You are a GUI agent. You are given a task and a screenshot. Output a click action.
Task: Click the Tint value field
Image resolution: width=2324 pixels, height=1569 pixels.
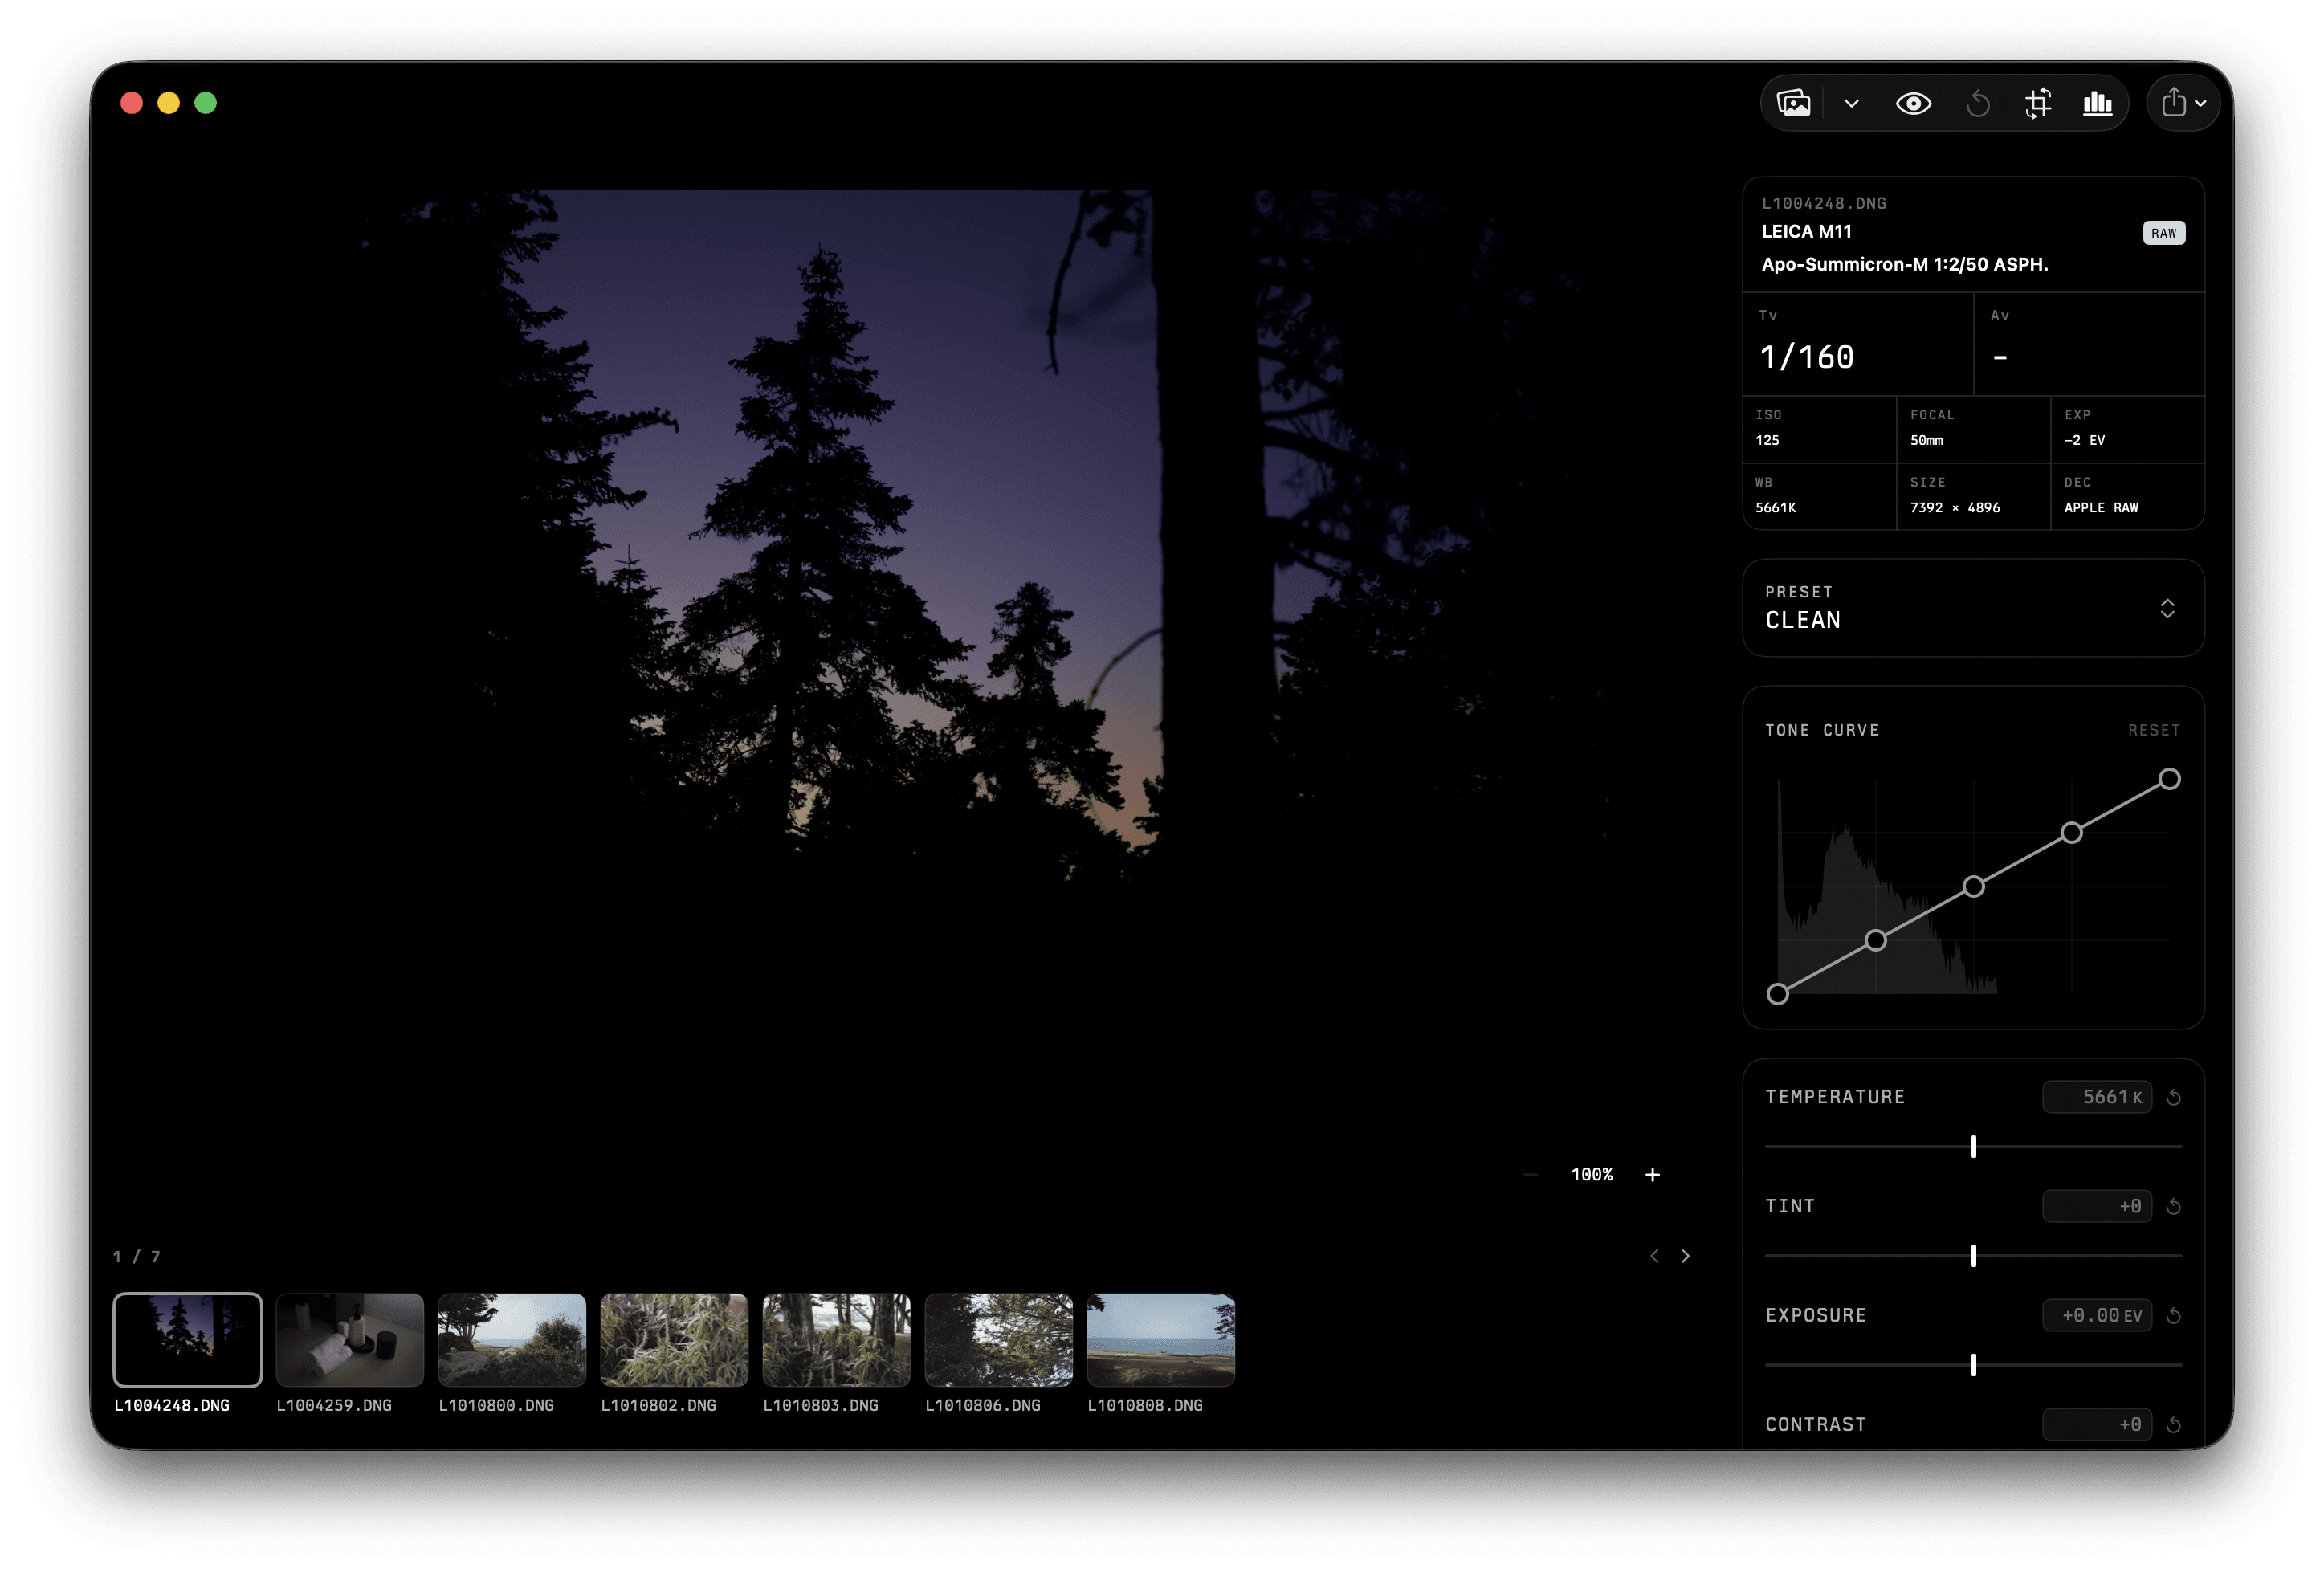click(2096, 1206)
